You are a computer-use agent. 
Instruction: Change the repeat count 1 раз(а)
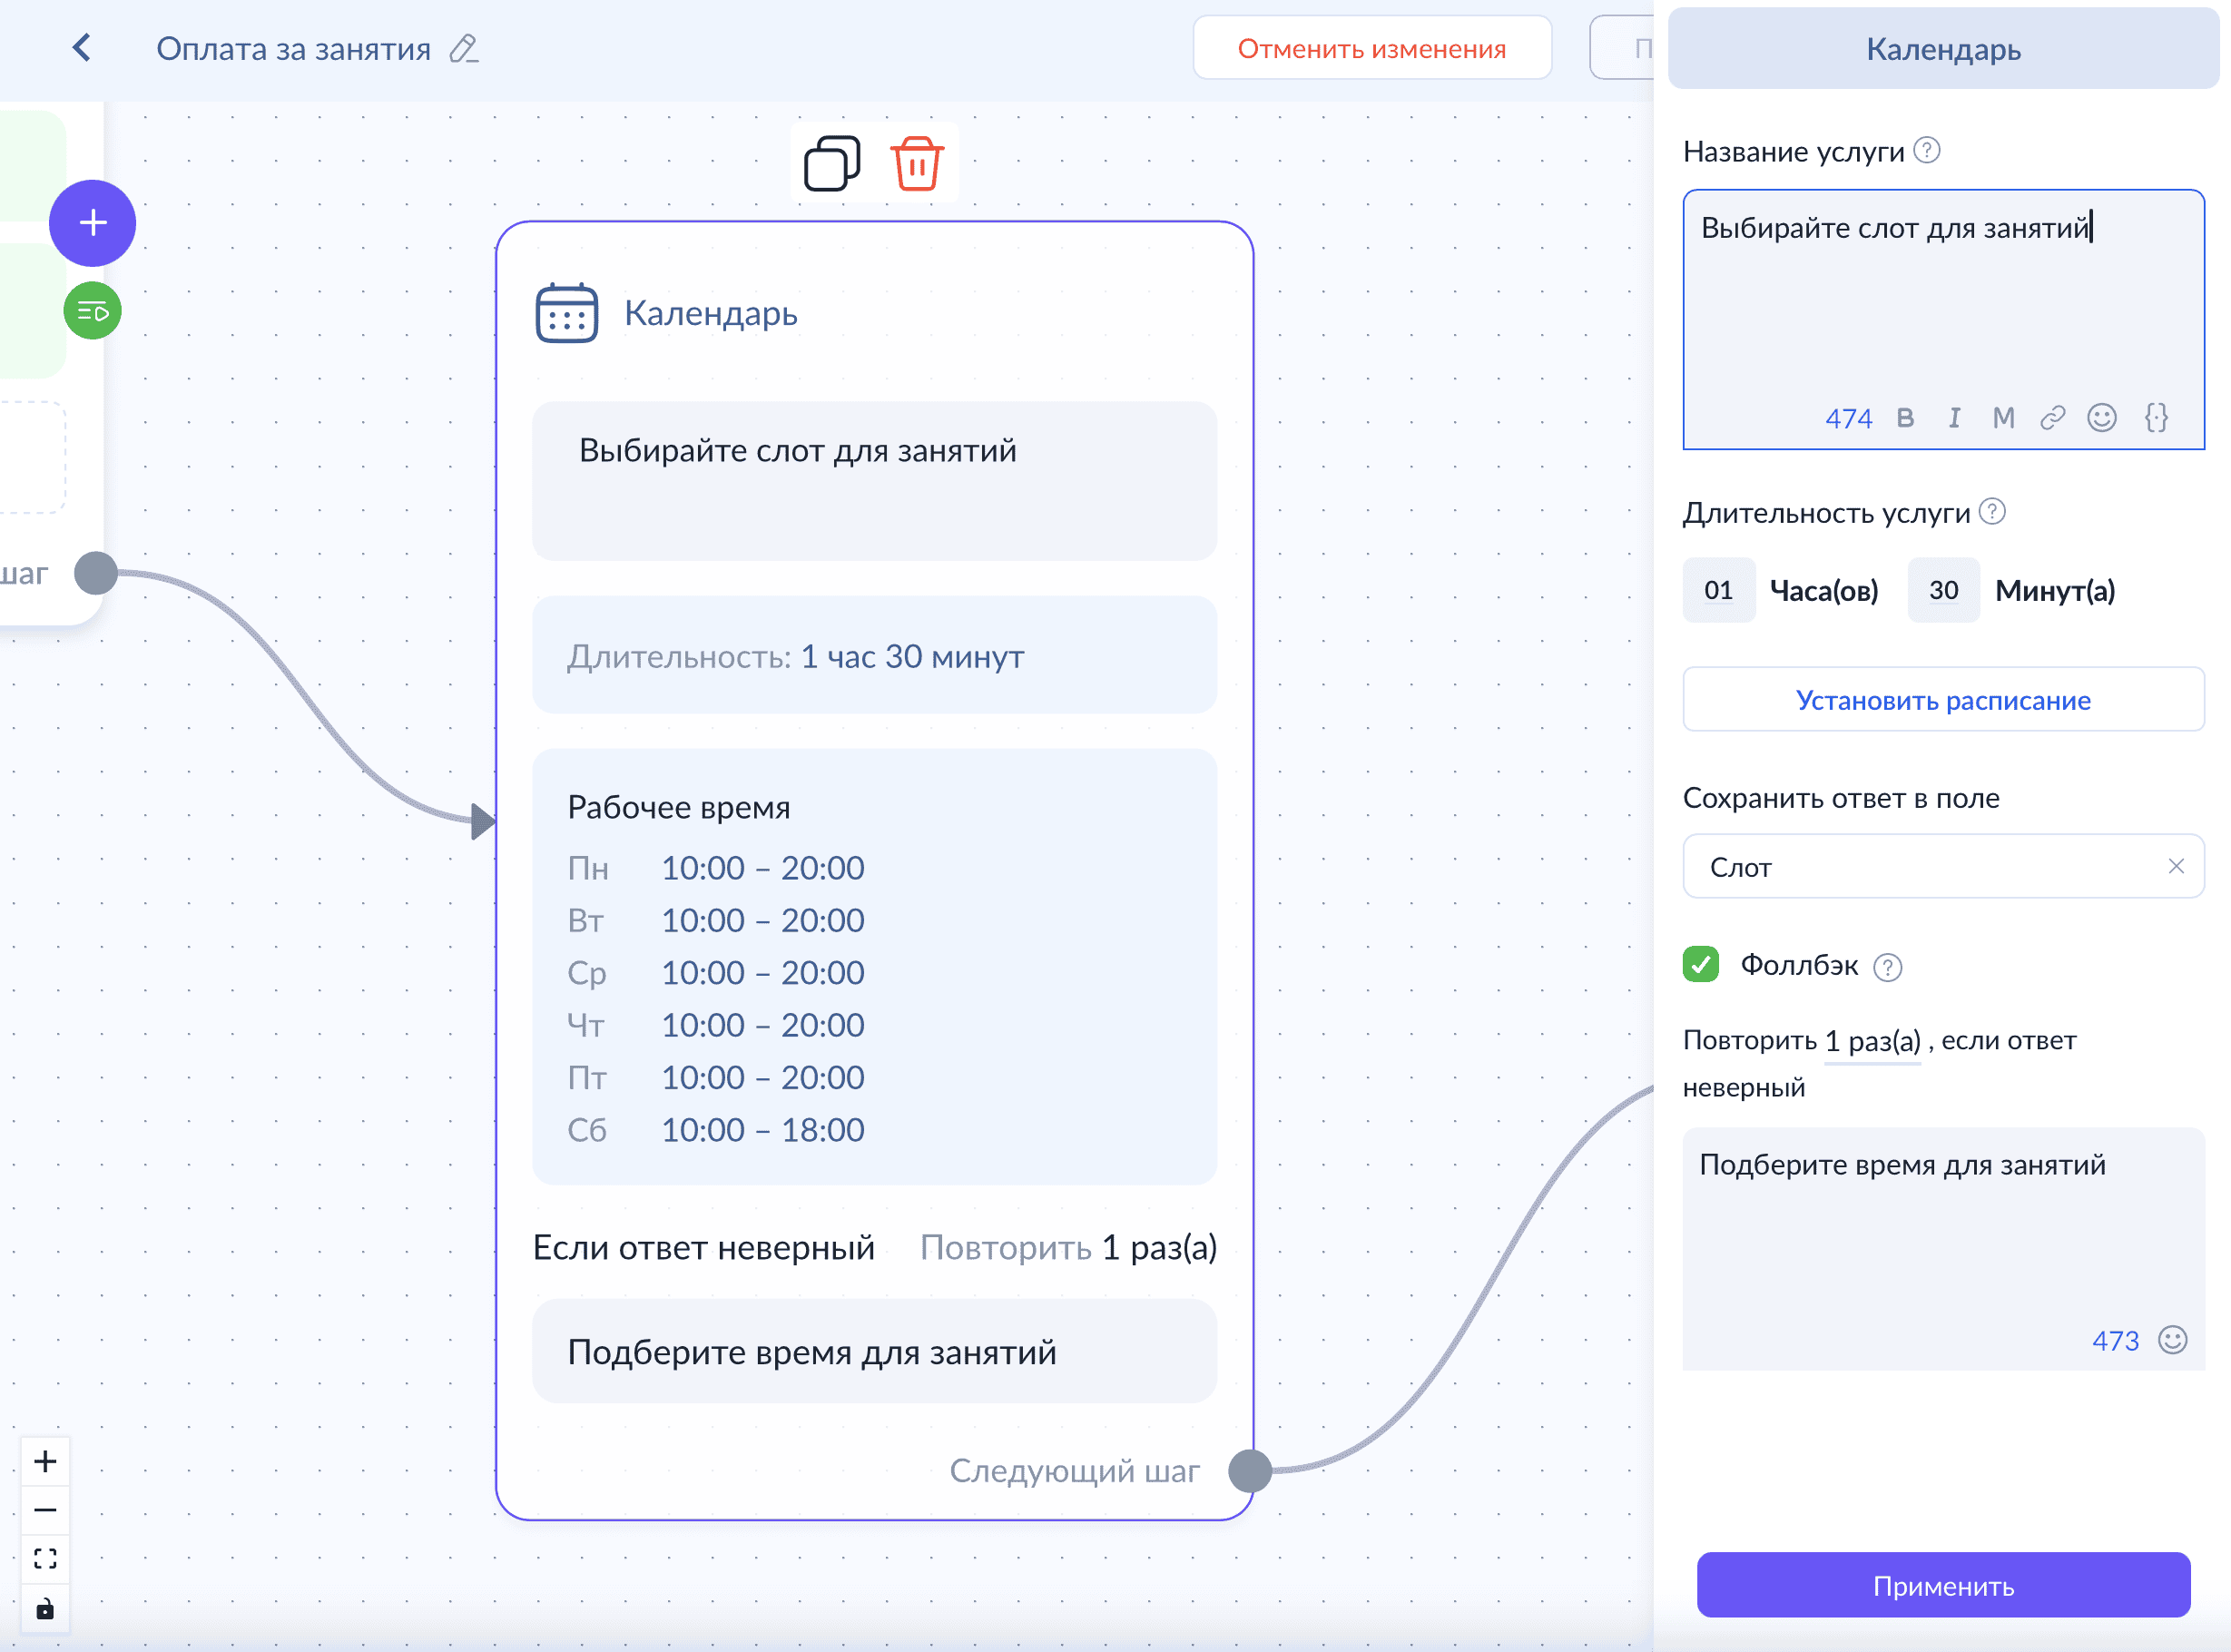1872,1041
